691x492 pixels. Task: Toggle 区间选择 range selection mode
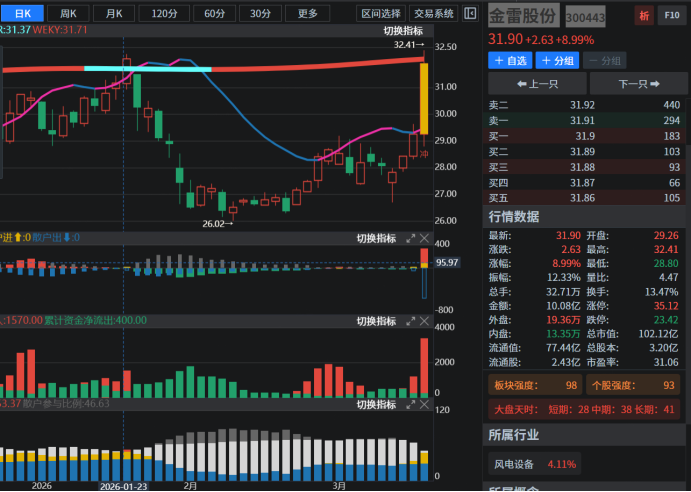click(381, 14)
